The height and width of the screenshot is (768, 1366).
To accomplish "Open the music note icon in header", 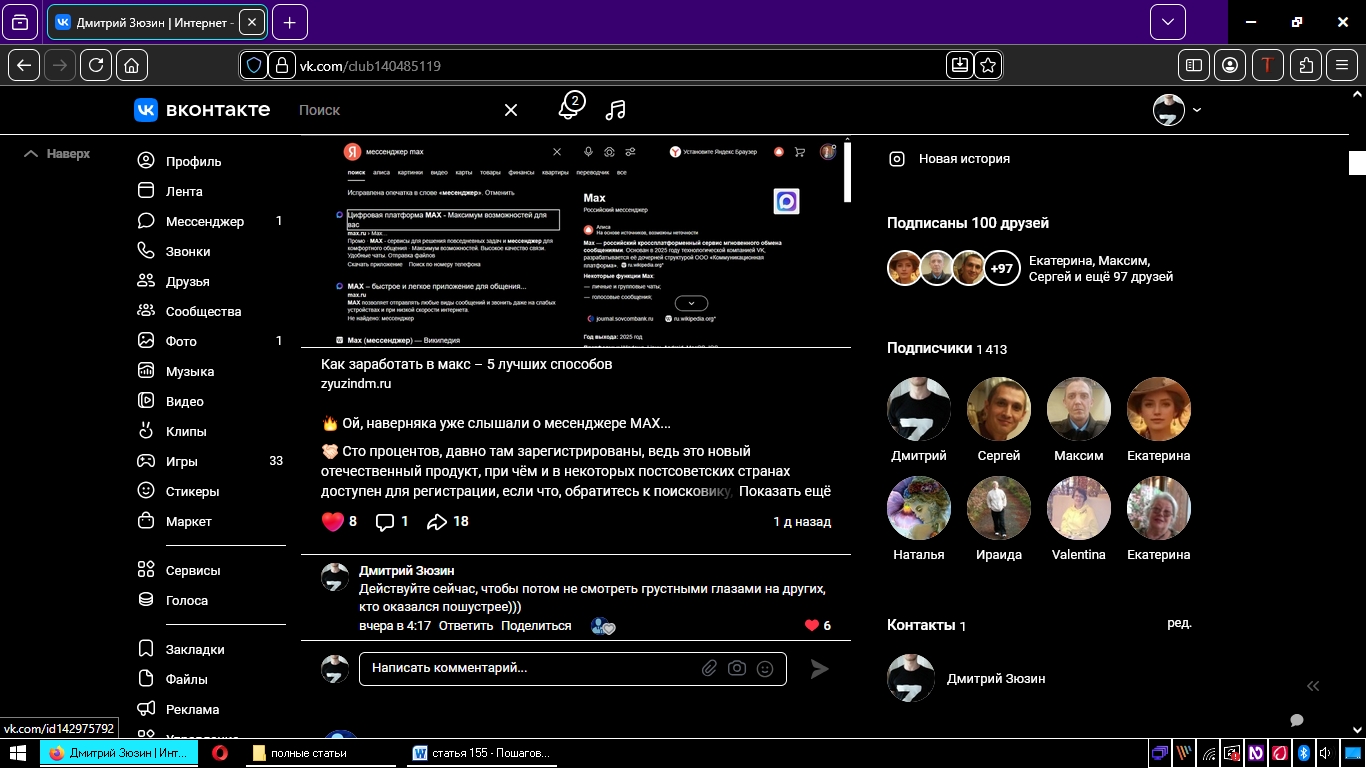I will click(616, 110).
